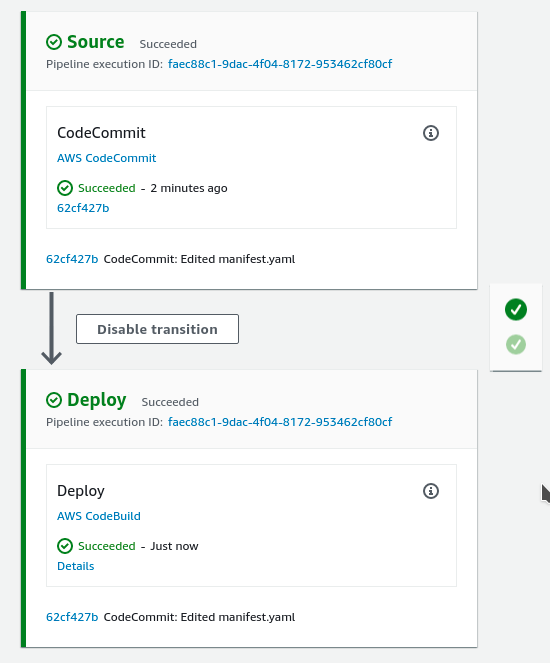Open commit 62cf427b link at Deploy stage footer
The height and width of the screenshot is (663, 550).
click(72, 617)
